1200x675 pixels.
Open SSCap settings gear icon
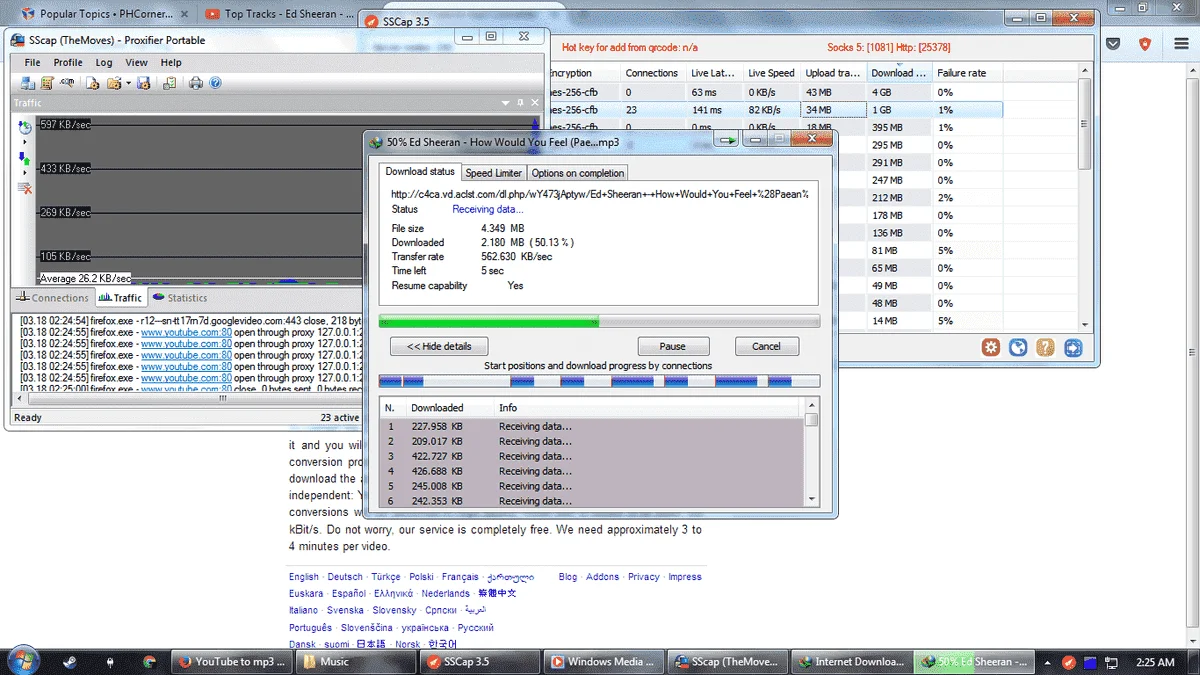pyautogui.click(x=991, y=348)
